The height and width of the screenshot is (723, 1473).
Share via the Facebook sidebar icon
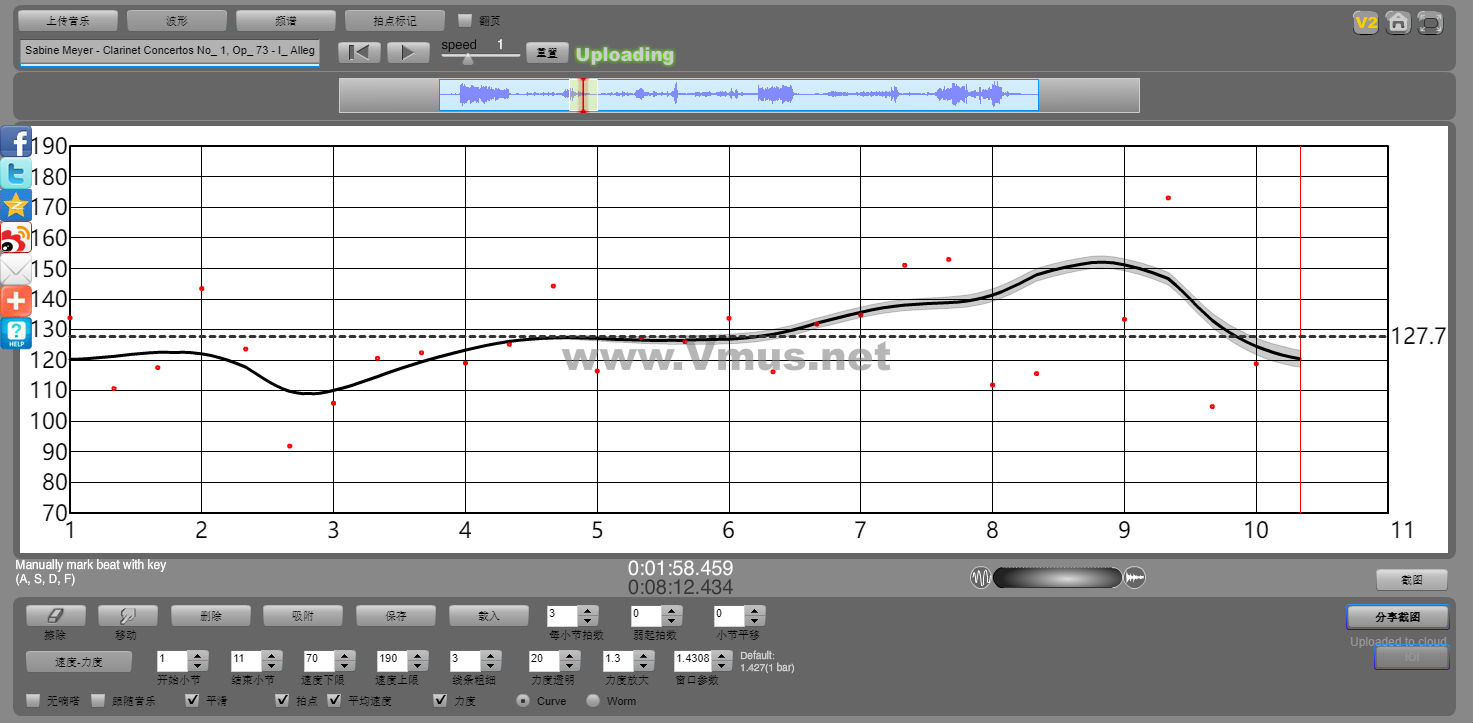pos(16,142)
